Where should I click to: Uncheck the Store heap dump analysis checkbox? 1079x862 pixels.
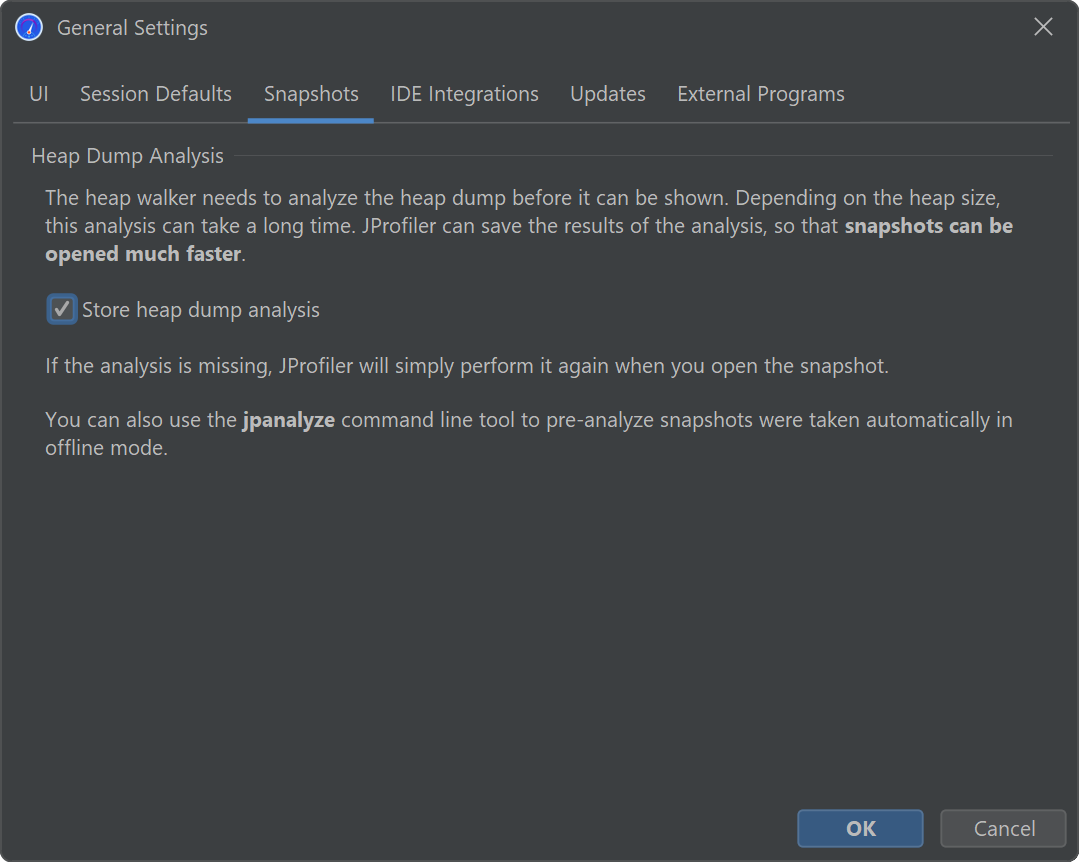pos(62,310)
